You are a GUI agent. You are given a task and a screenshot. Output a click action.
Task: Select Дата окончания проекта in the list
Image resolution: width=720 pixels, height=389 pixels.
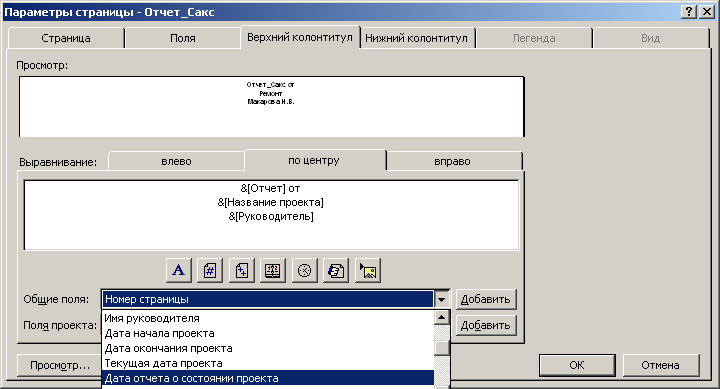coord(268,349)
